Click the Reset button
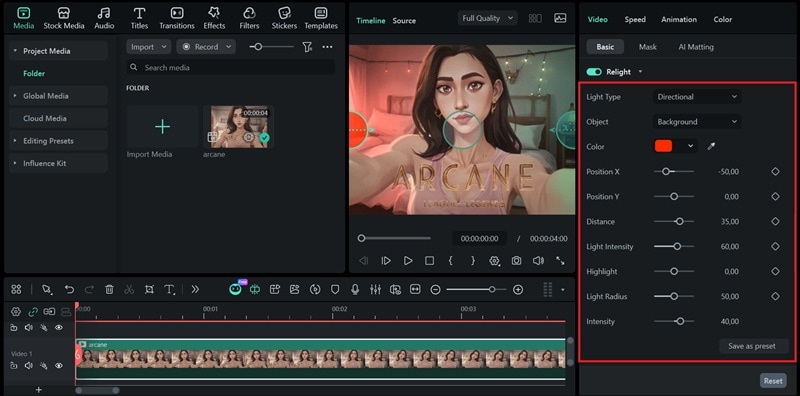 [773, 381]
